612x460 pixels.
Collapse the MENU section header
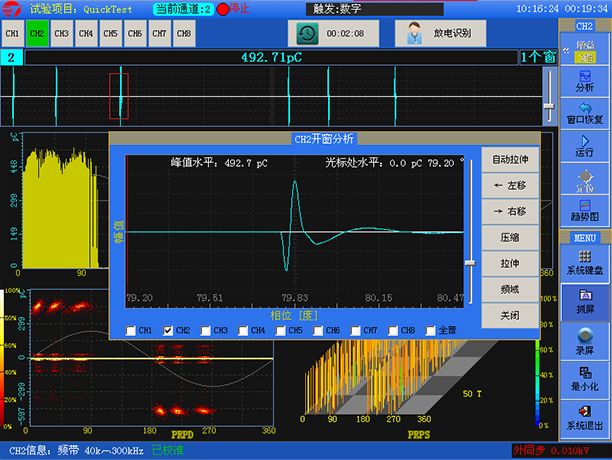coord(585,238)
